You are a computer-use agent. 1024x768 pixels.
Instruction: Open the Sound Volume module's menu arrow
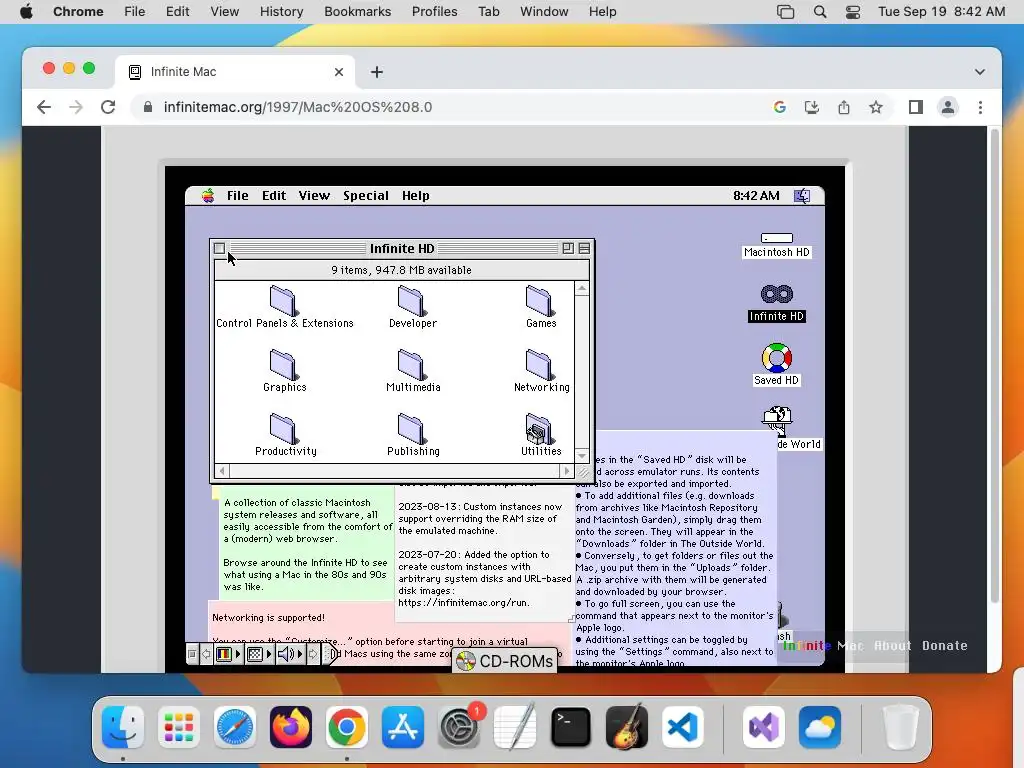click(x=300, y=654)
